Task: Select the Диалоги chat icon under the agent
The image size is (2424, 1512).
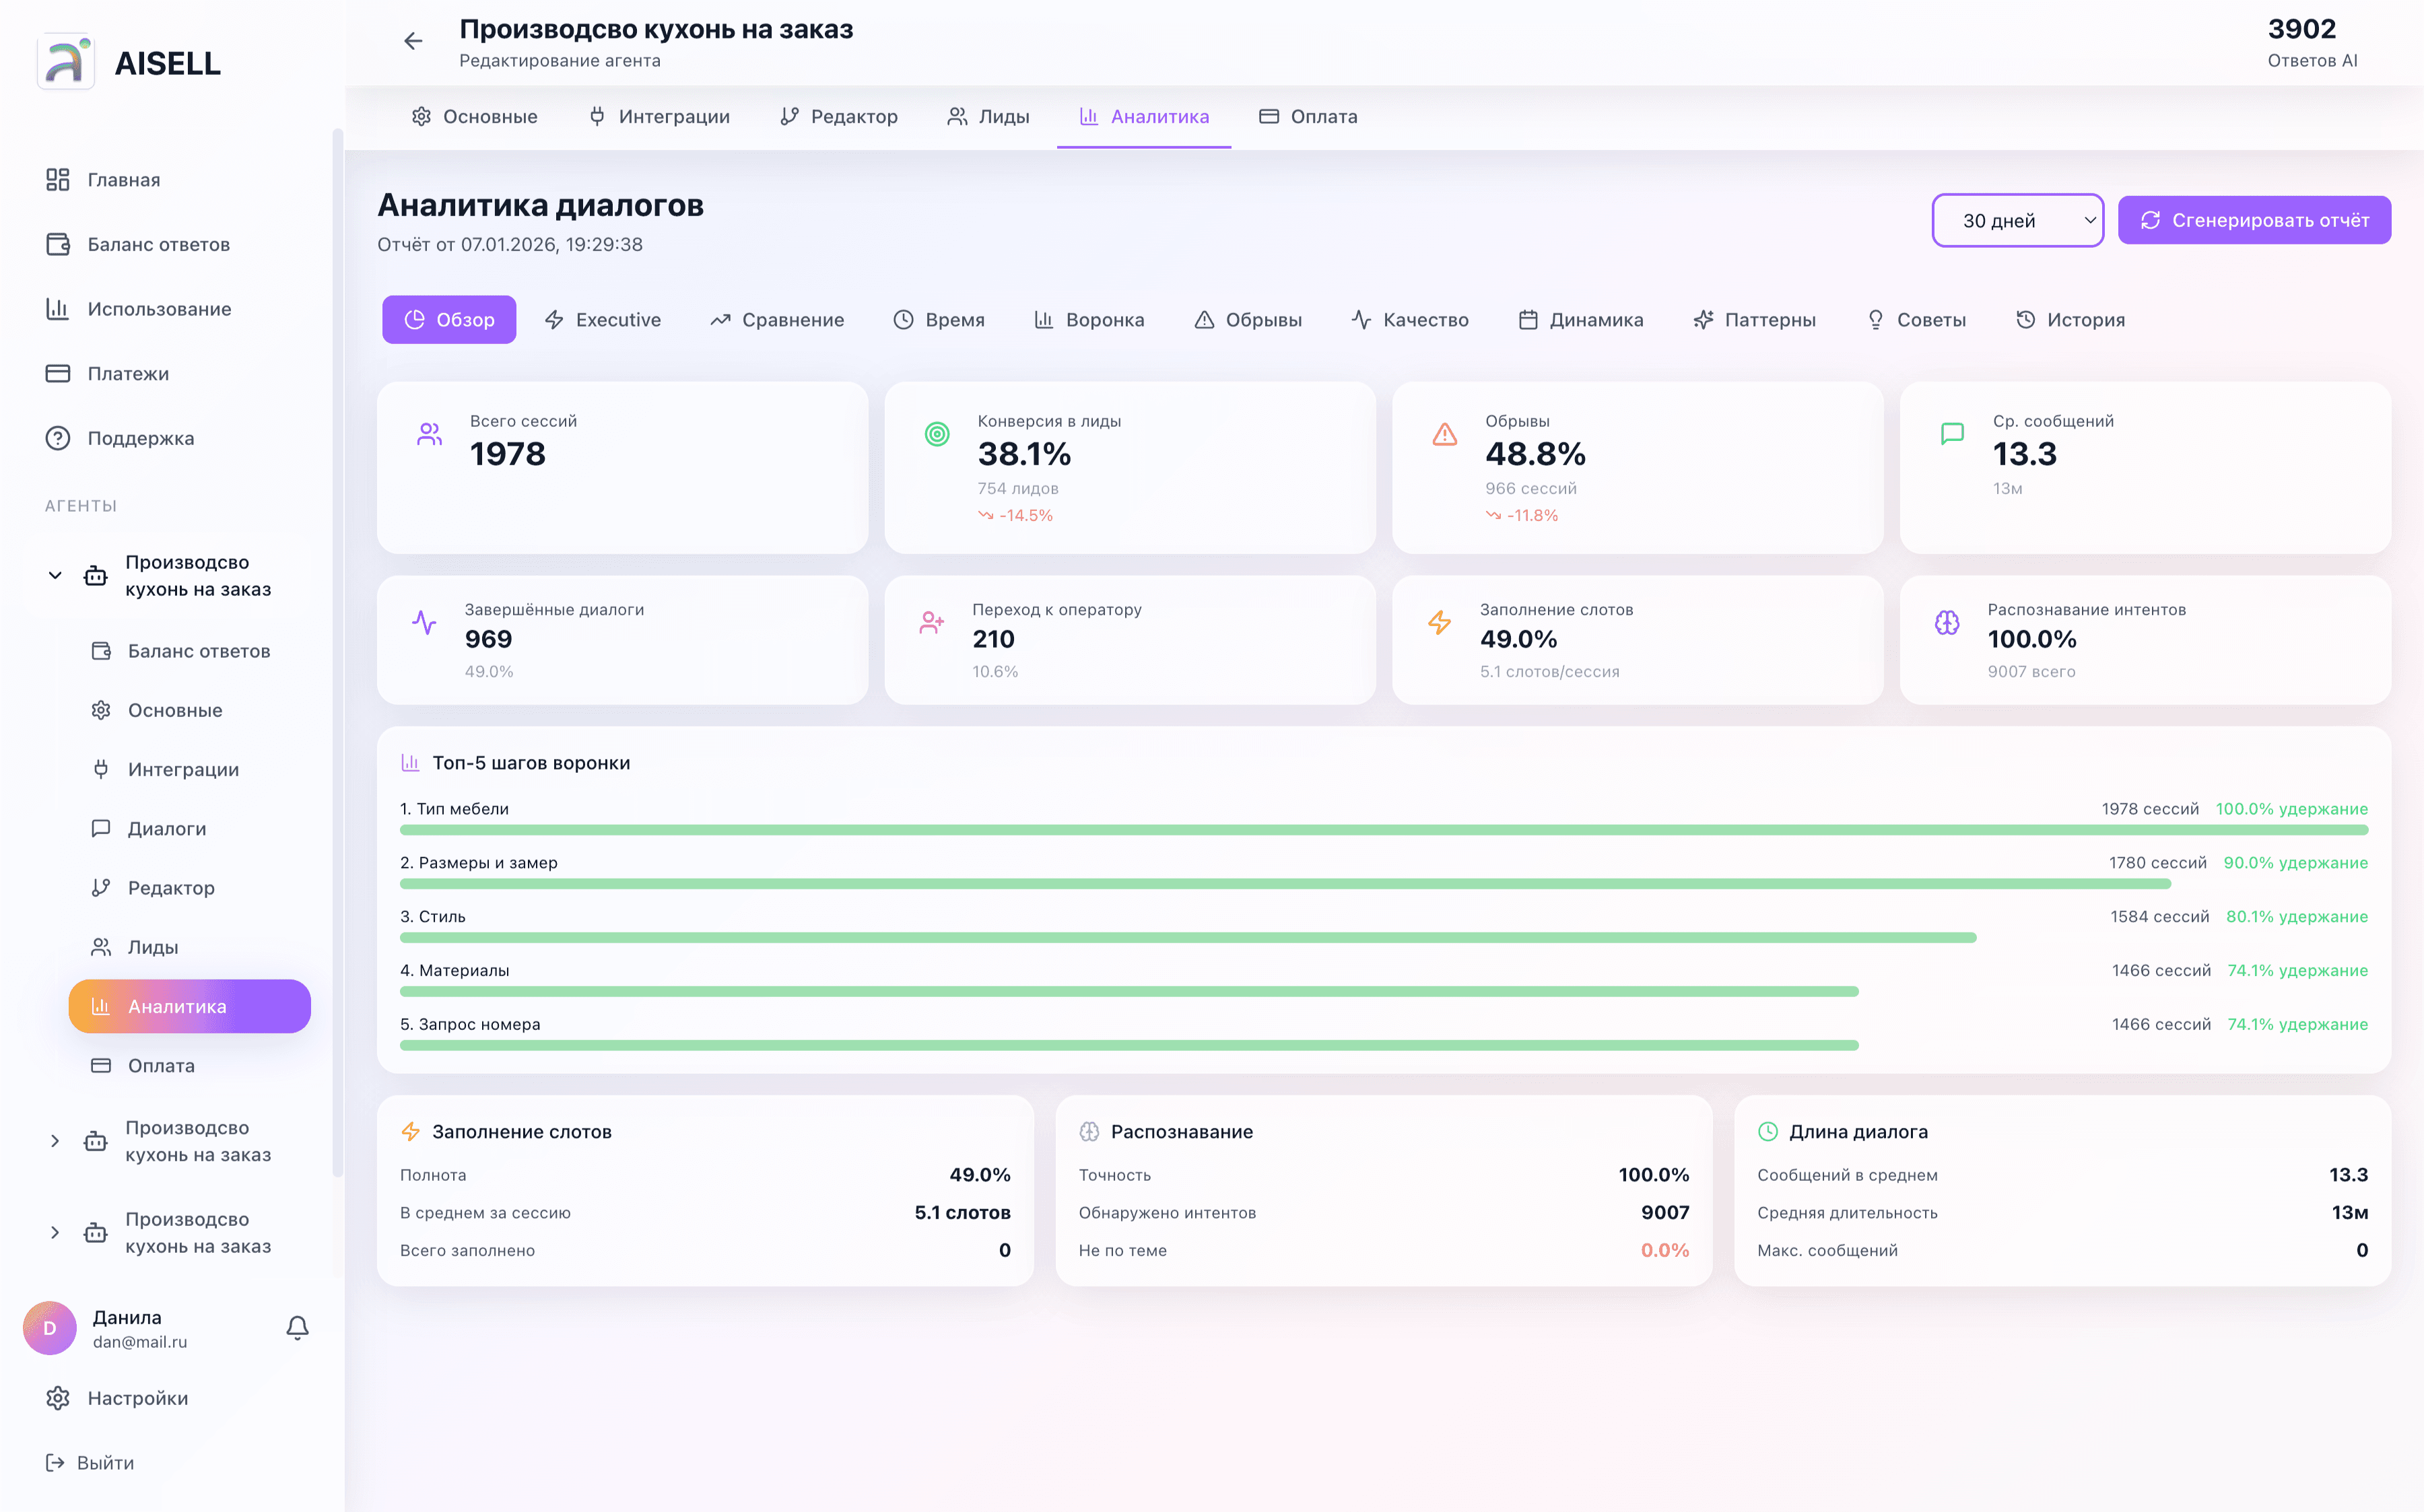Action: click(101, 828)
